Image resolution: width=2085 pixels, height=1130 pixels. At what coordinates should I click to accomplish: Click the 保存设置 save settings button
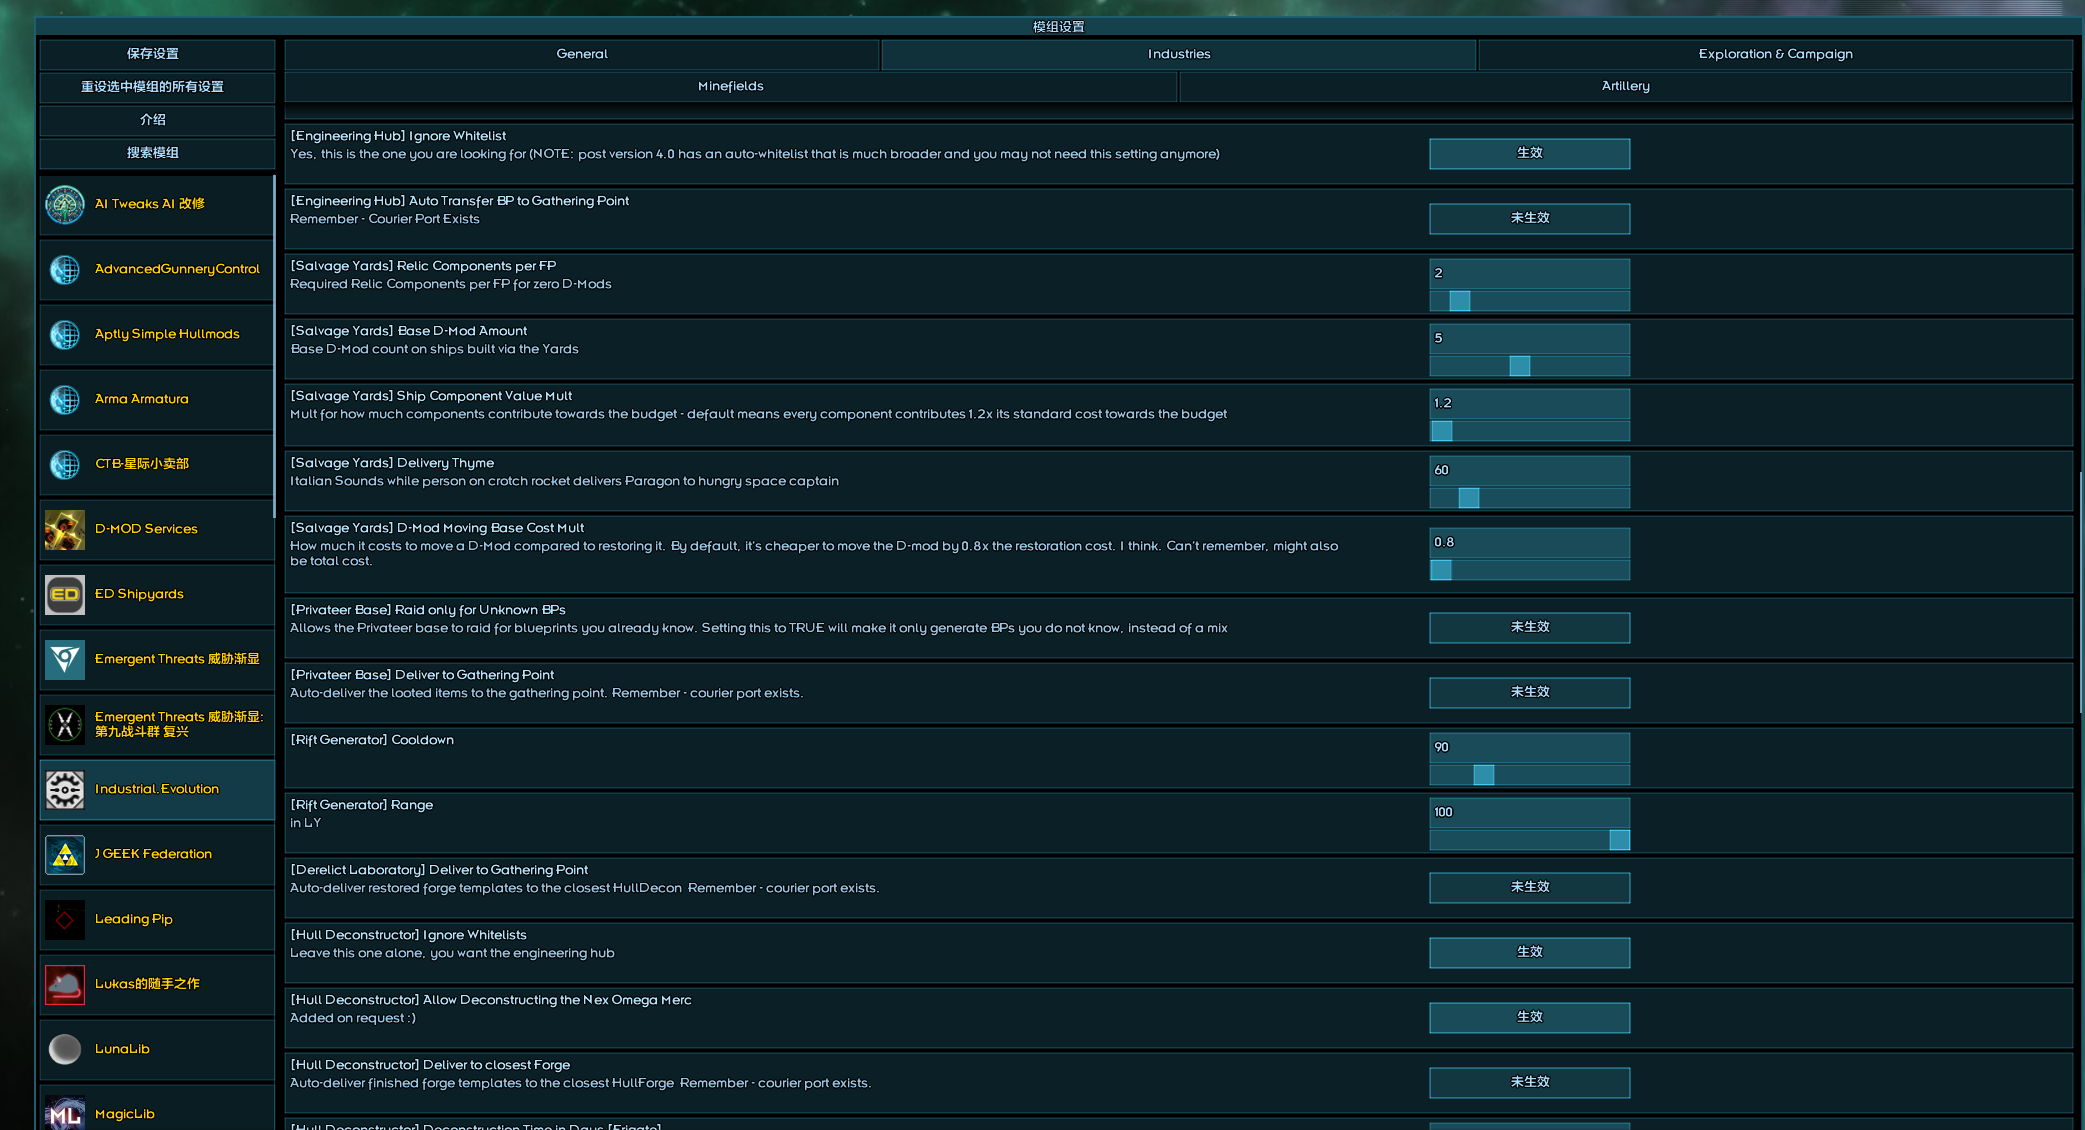pyautogui.click(x=153, y=54)
